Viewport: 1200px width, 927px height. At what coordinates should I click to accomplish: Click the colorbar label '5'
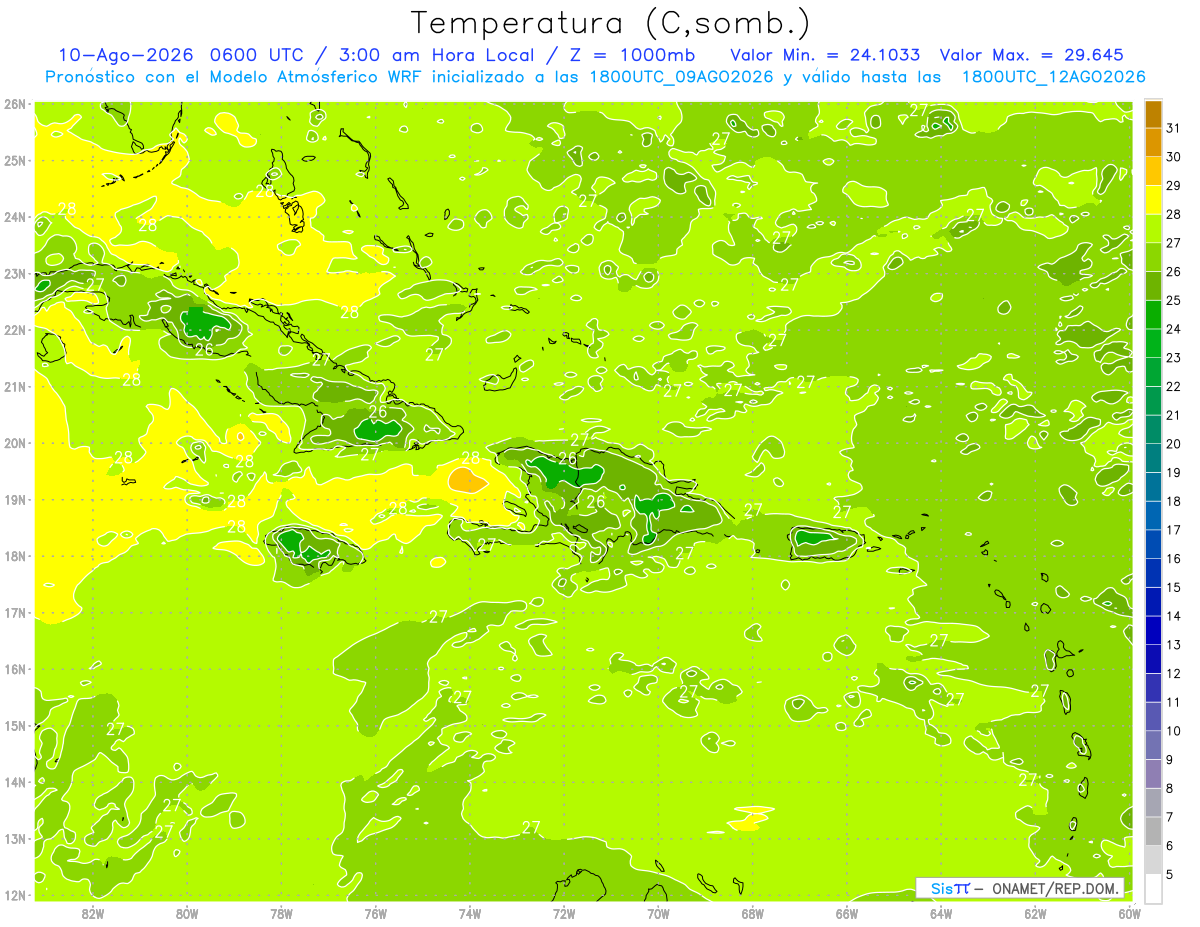tap(1170, 875)
